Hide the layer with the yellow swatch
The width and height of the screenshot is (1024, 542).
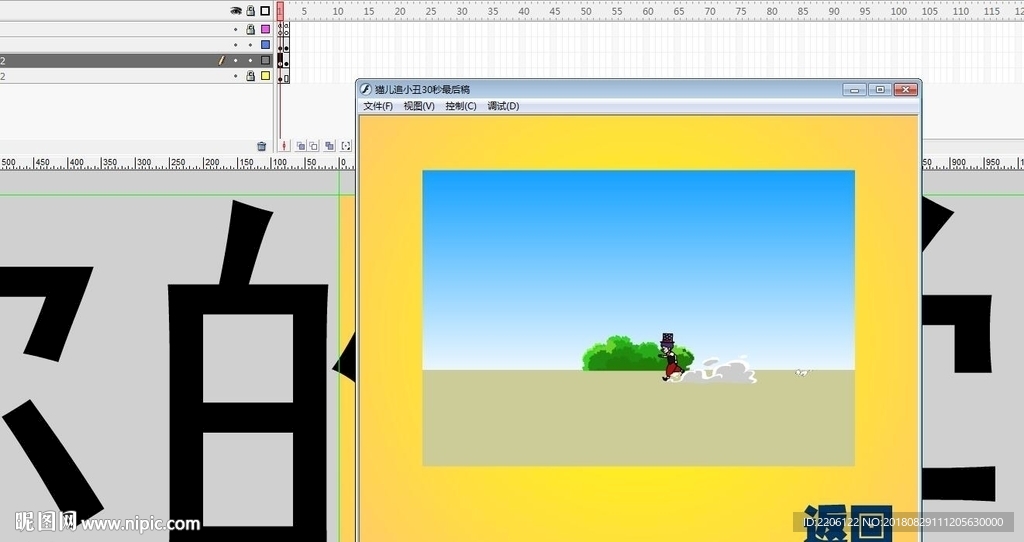[236, 76]
